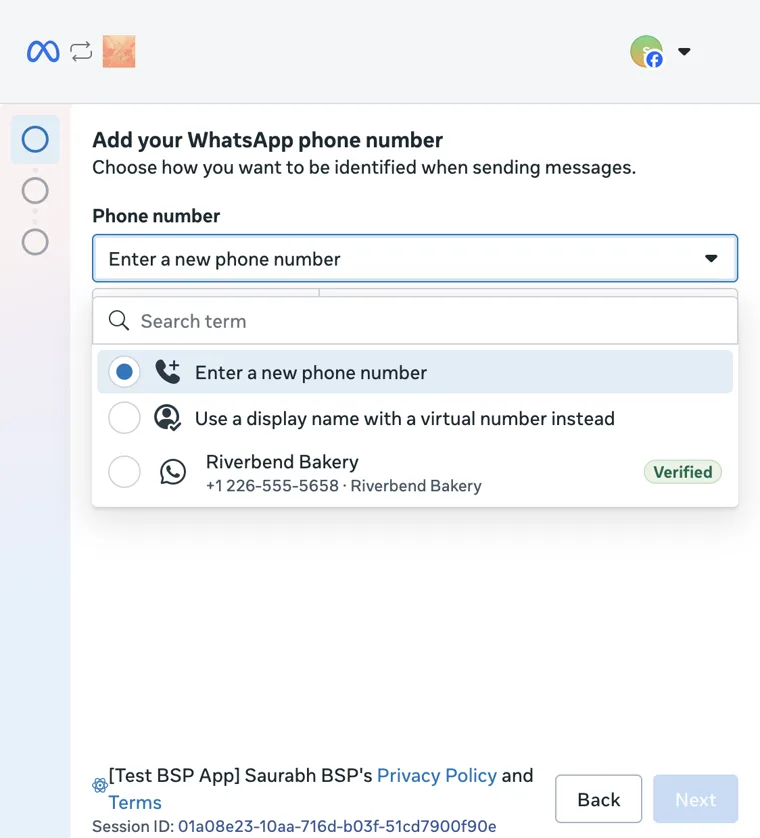Choose 'Enter a new phone number' option text
760x838 pixels.
pos(311,373)
